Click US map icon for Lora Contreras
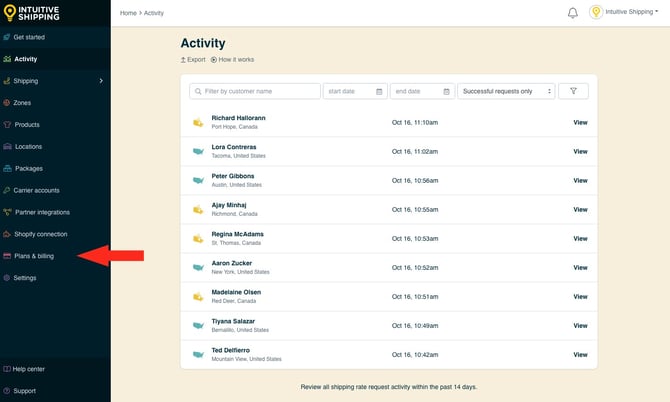 tap(198, 151)
